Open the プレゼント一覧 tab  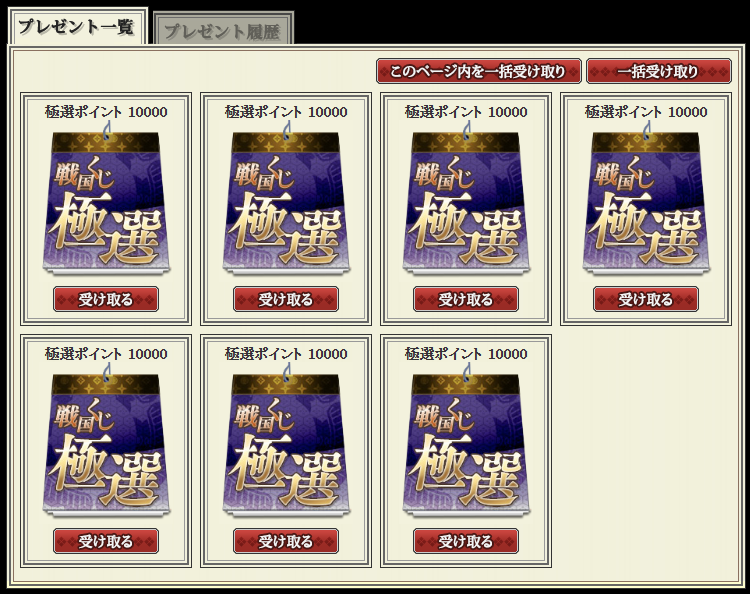tap(77, 27)
